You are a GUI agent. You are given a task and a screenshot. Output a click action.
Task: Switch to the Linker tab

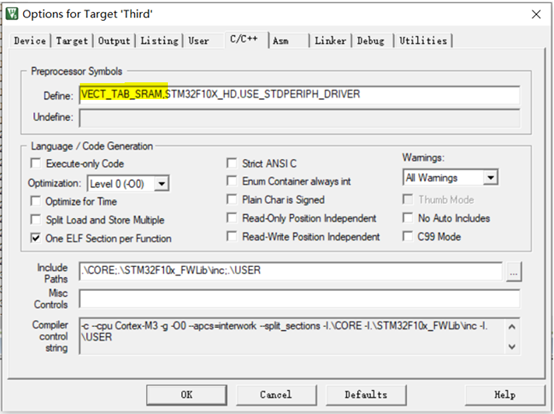[330, 41]
